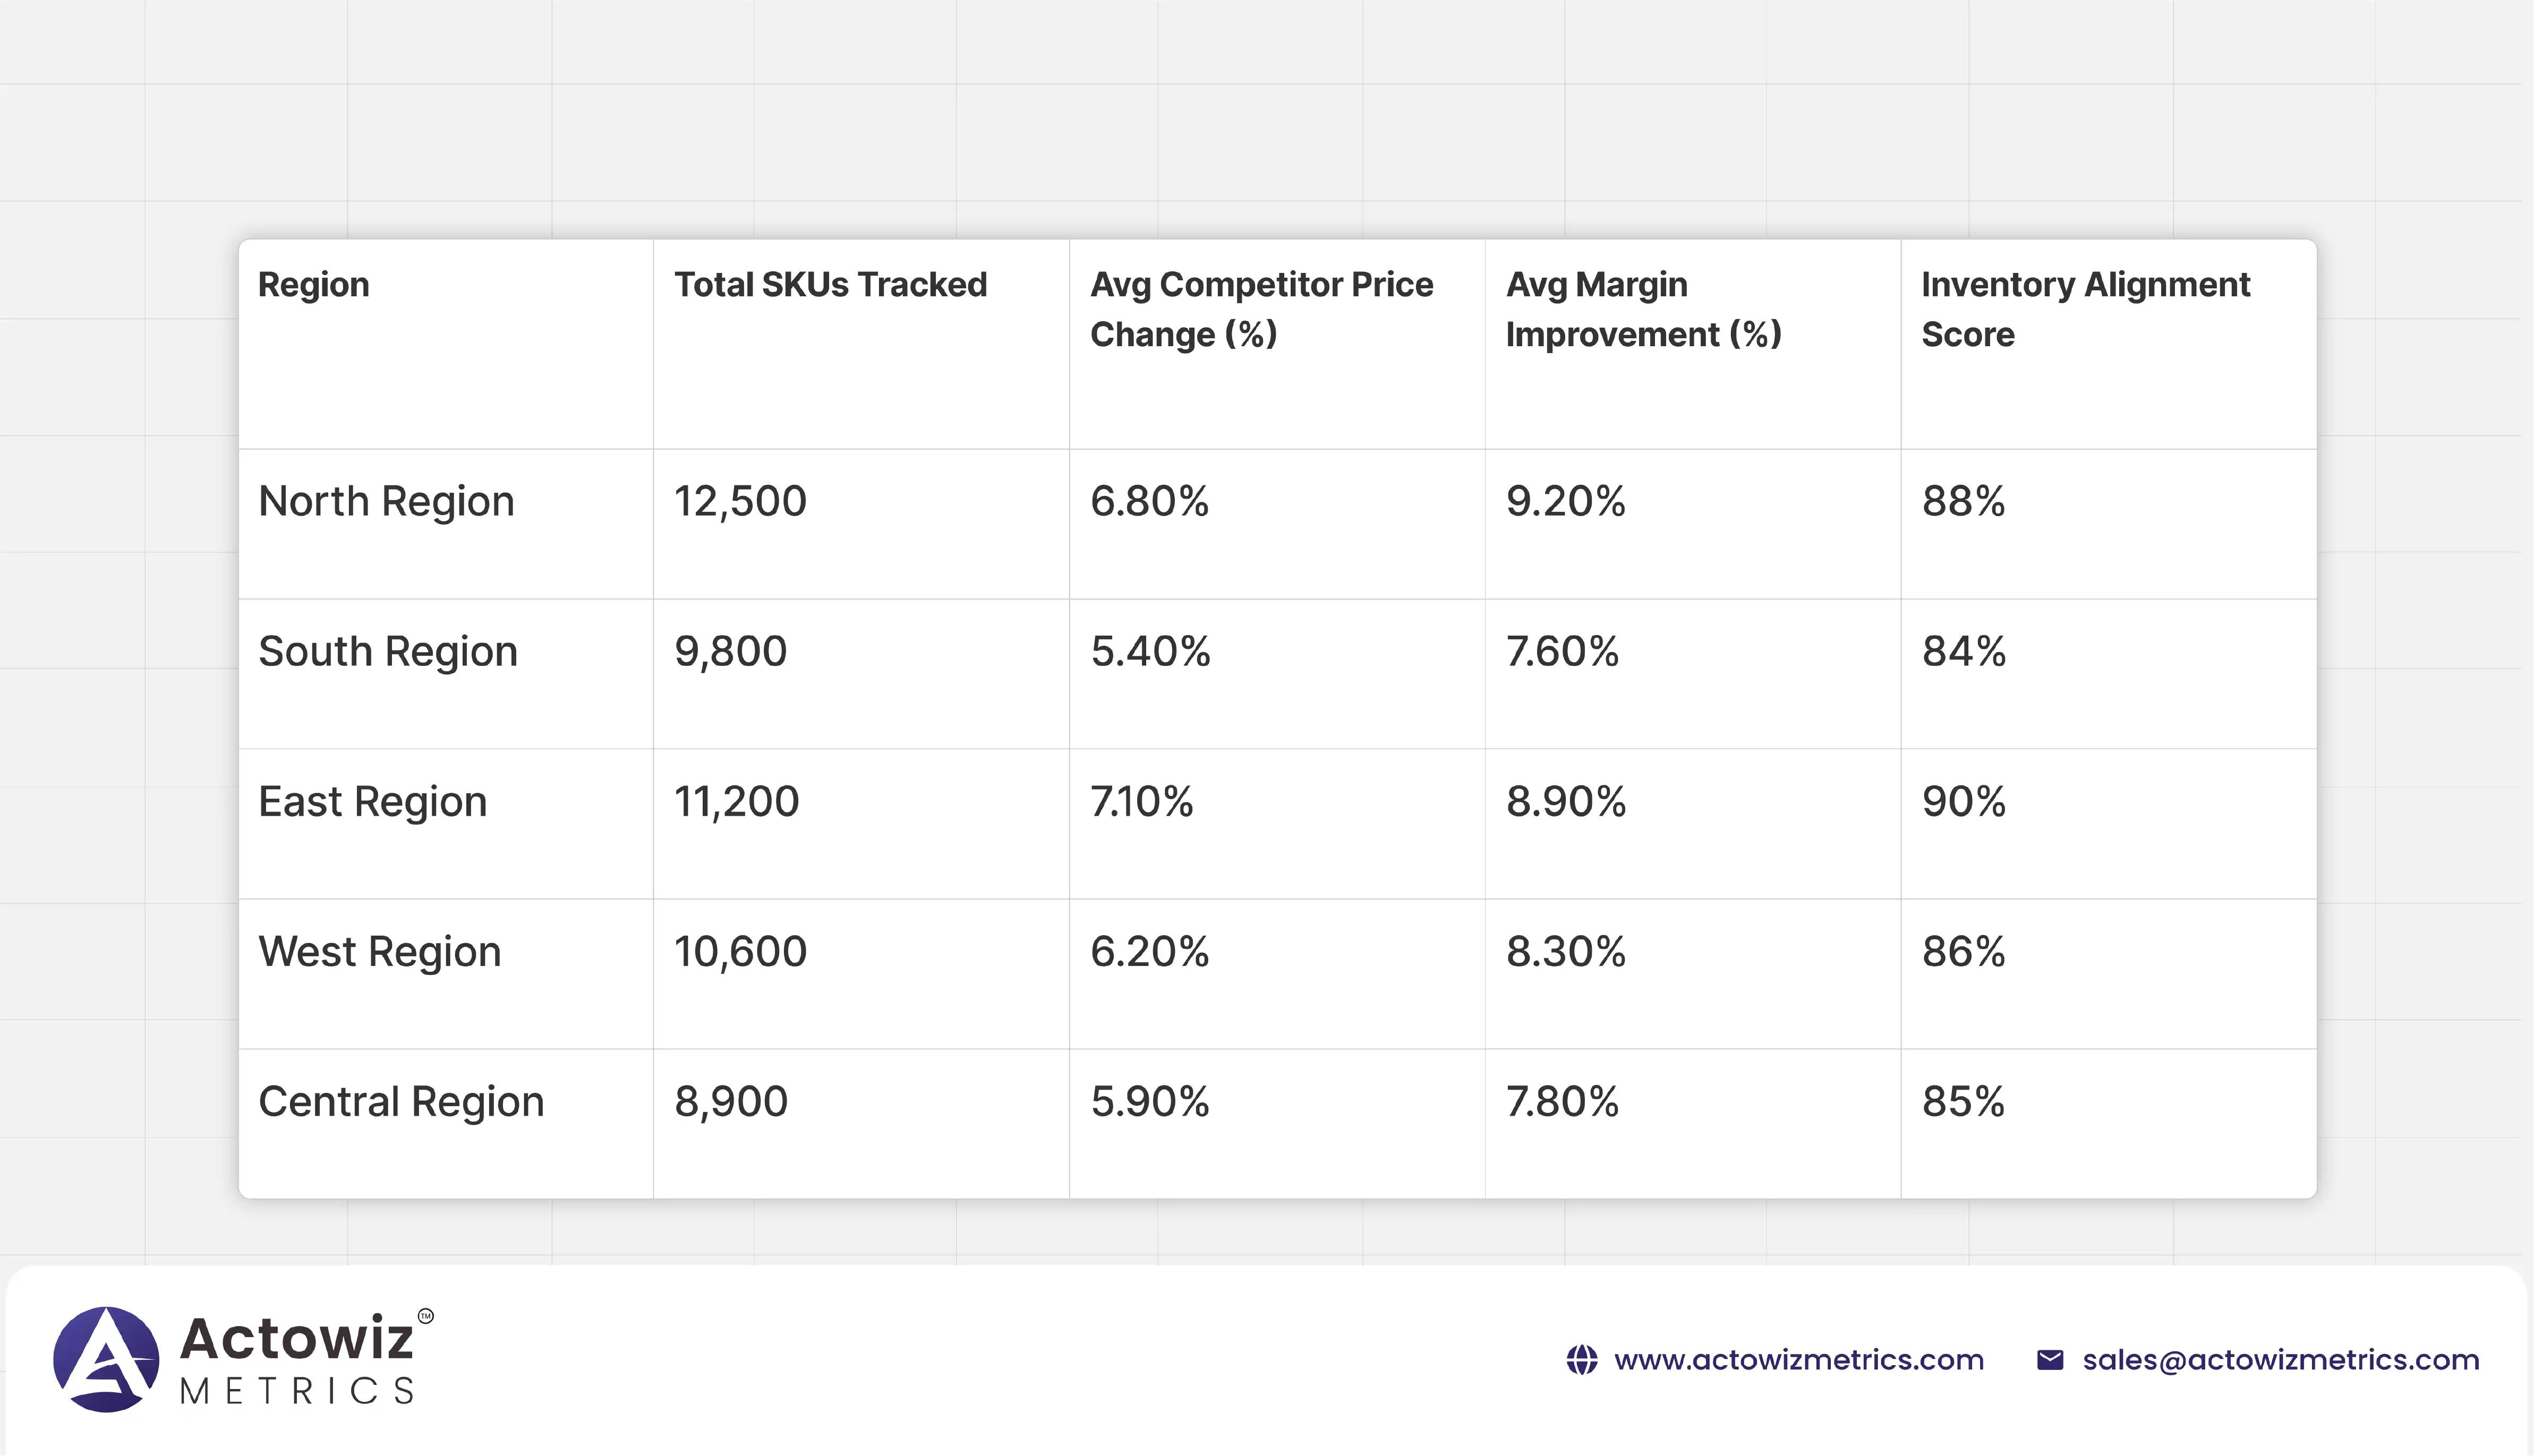This screenshot has width=2534, height=1456.
Task: Select the Inventory Alignment Score header
Action: pyautogui.click(x=2085, y=309)
